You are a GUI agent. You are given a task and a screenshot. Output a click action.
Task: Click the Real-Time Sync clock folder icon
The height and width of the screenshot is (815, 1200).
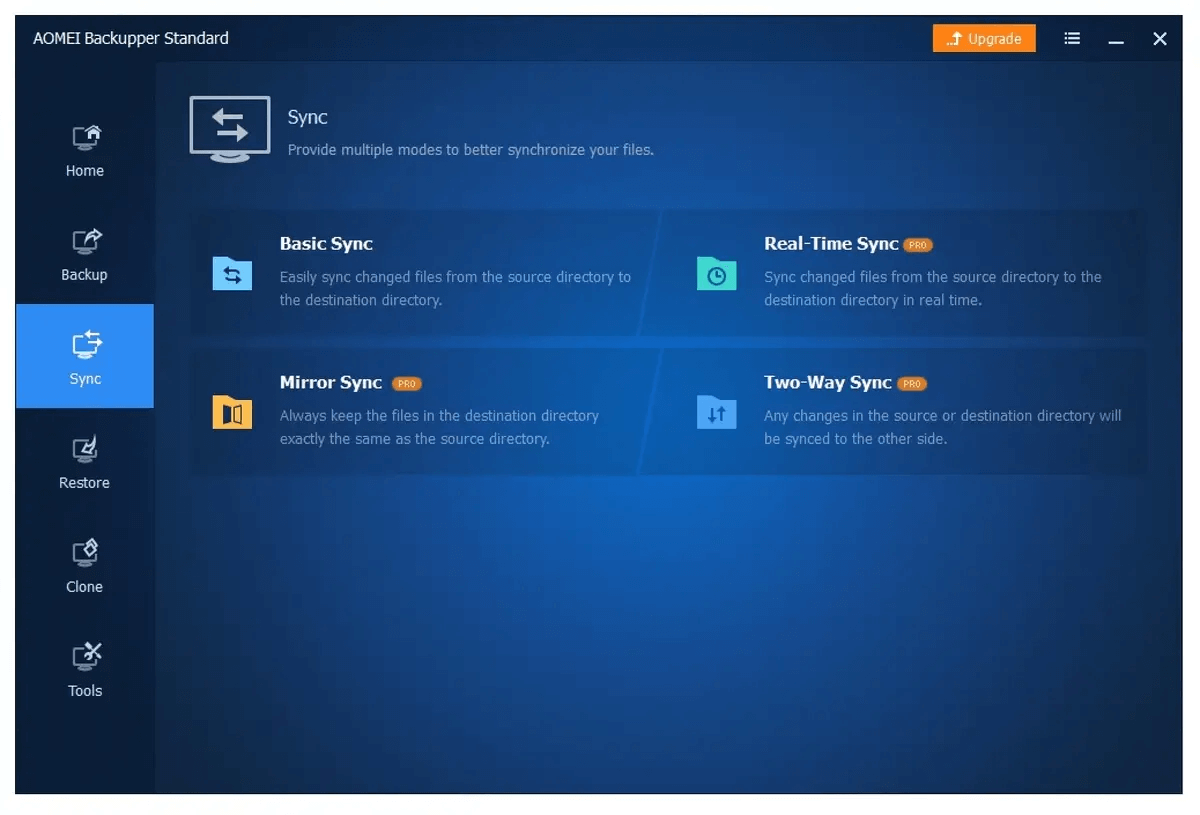(x=716, y=275)
